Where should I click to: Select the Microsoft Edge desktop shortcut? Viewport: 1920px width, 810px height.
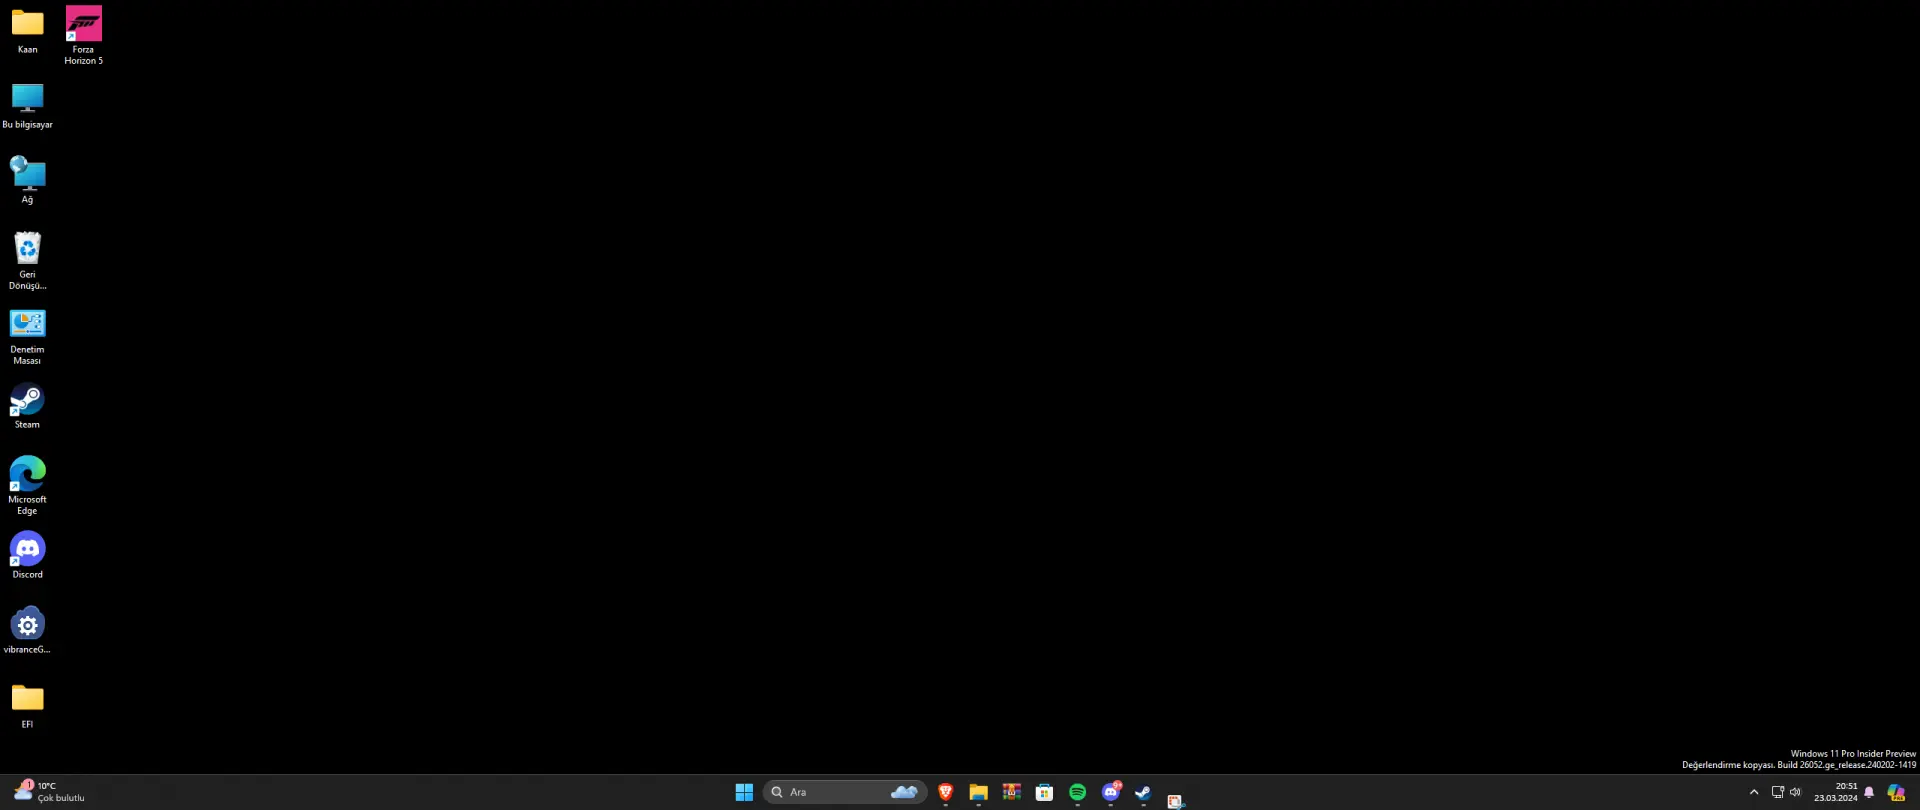point(27,486)
